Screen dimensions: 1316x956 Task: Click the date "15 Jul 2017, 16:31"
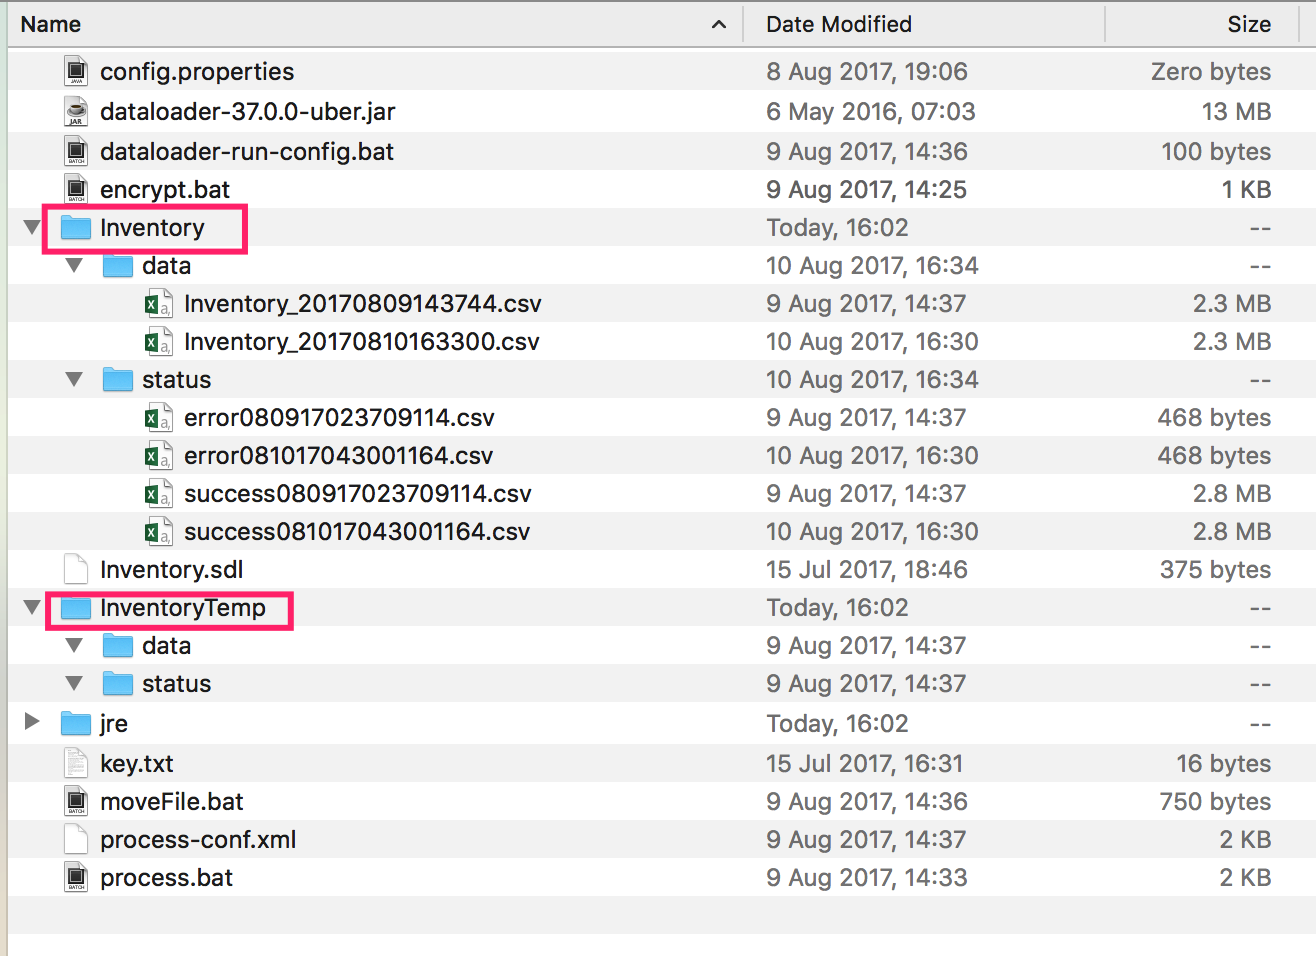(x=865, y=764)
